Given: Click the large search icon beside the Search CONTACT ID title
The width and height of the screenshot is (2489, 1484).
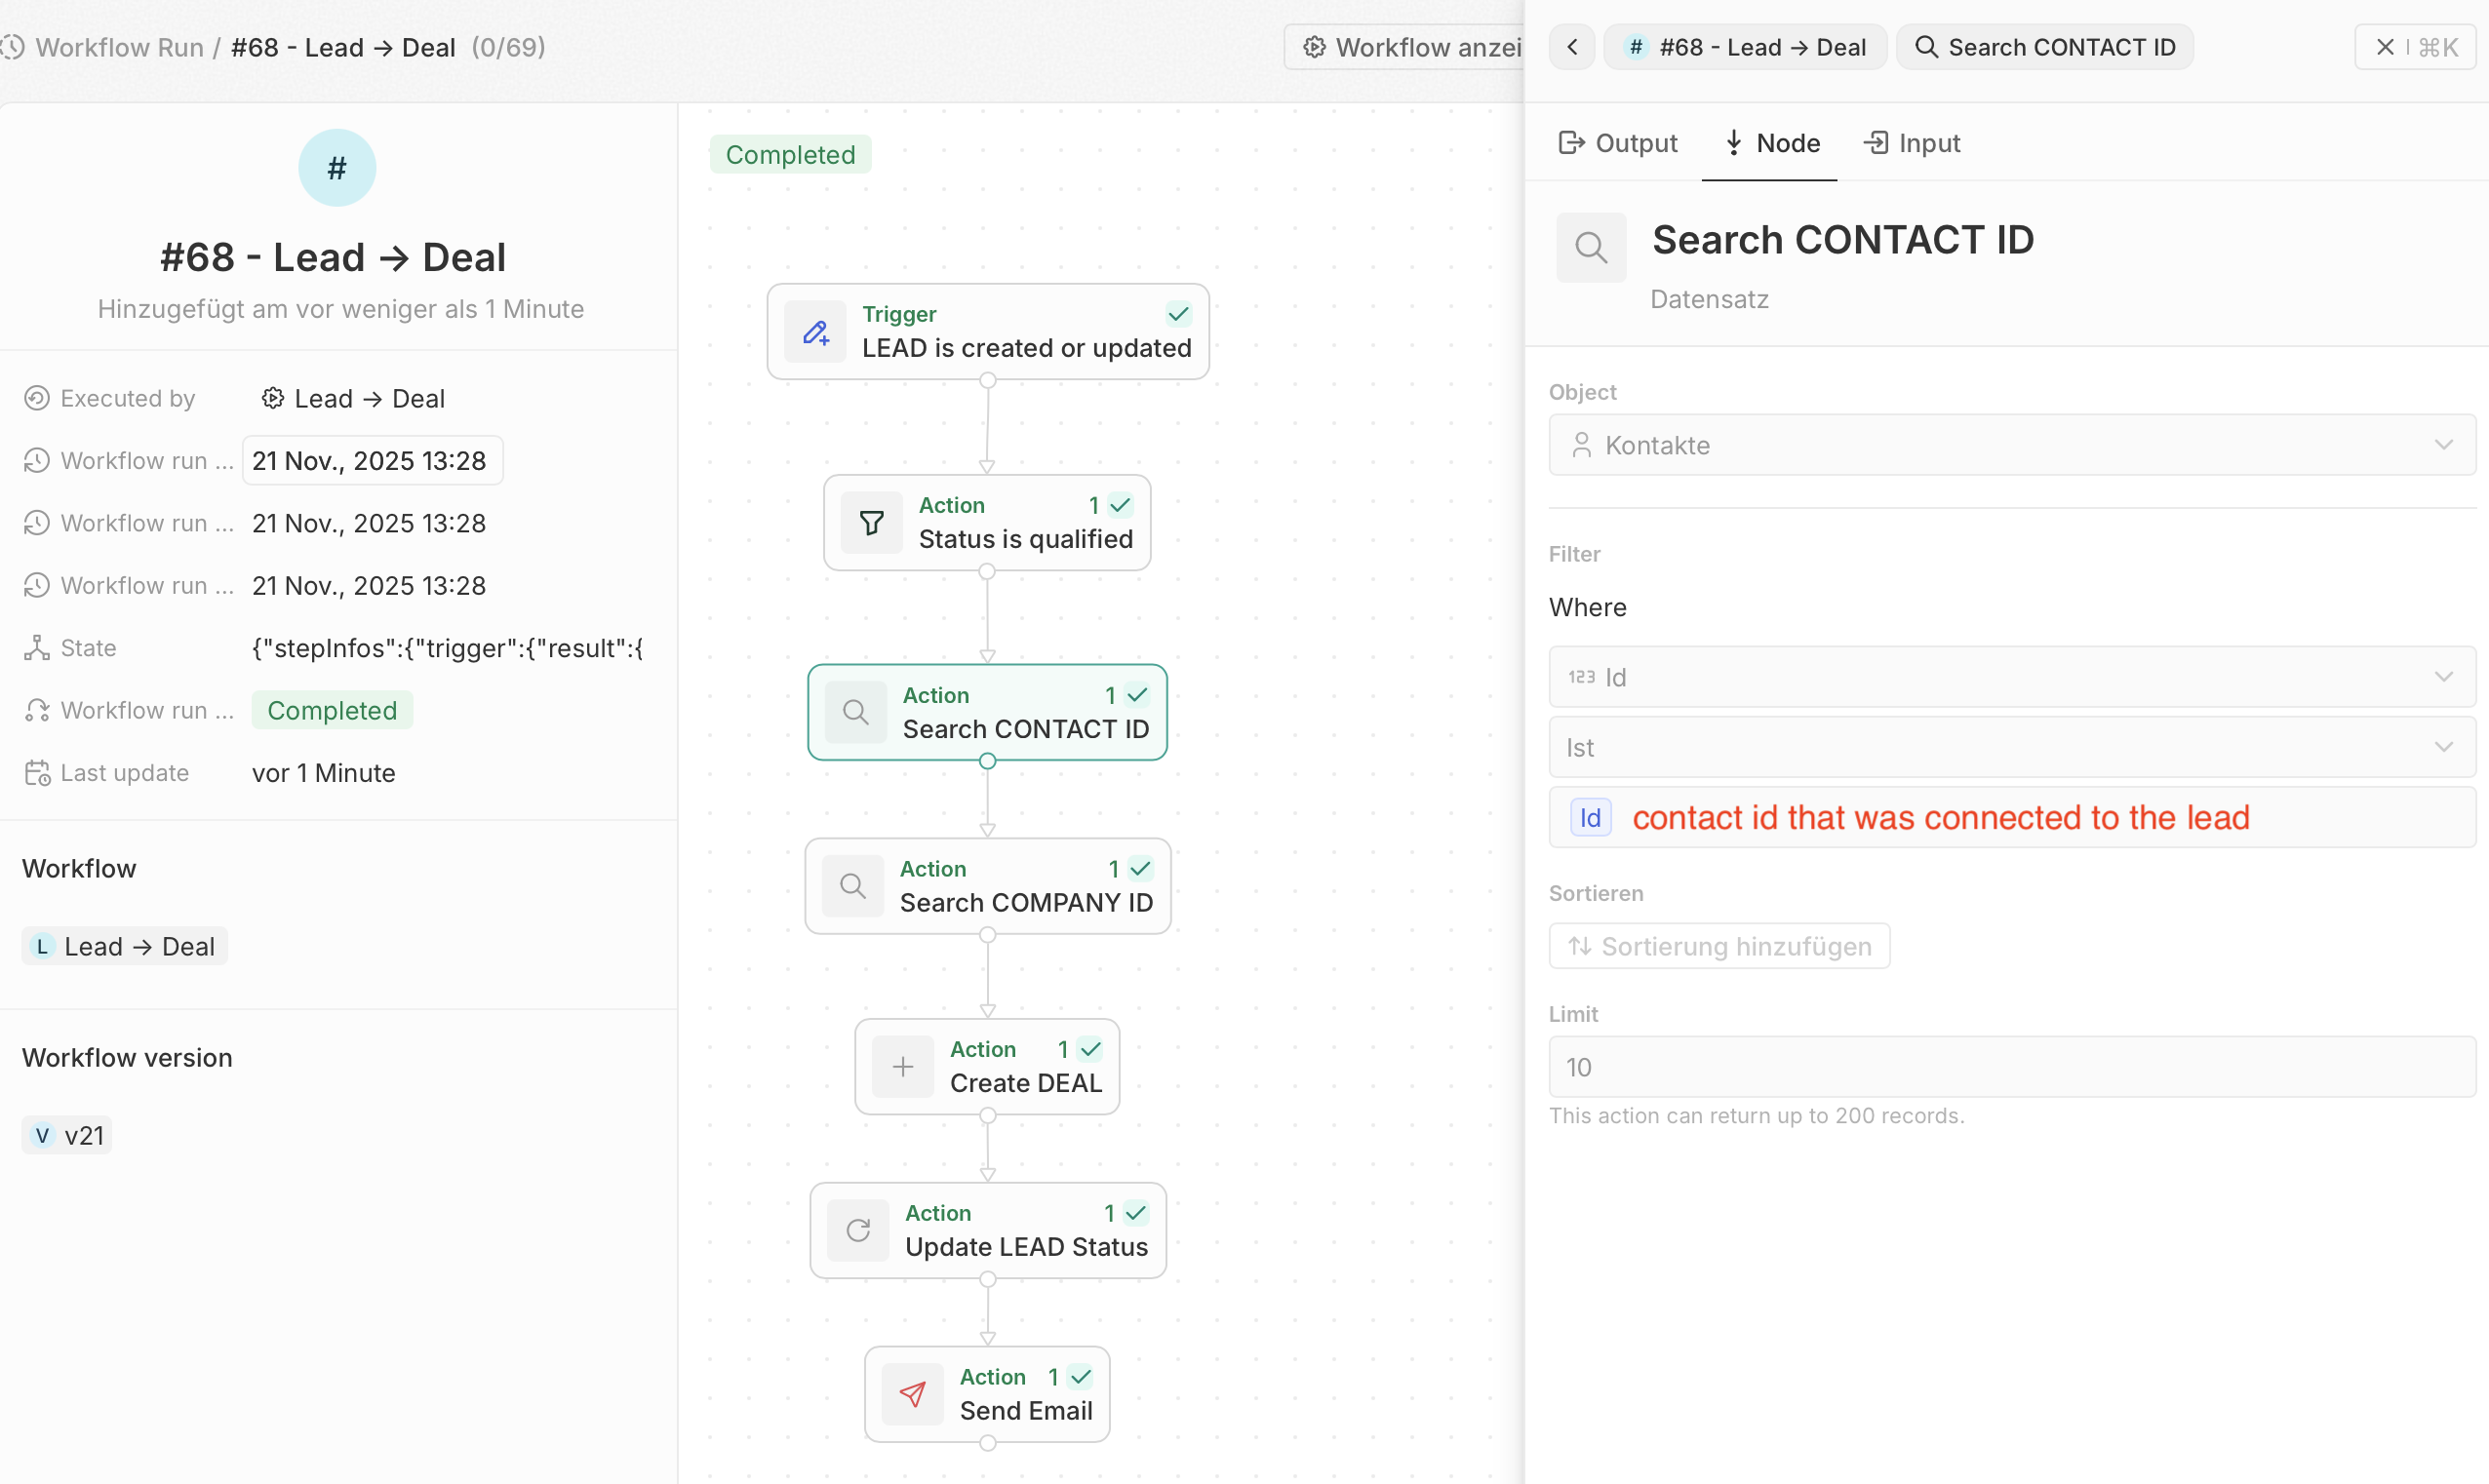Looking at the screenshot, I should click(1590, 247).
